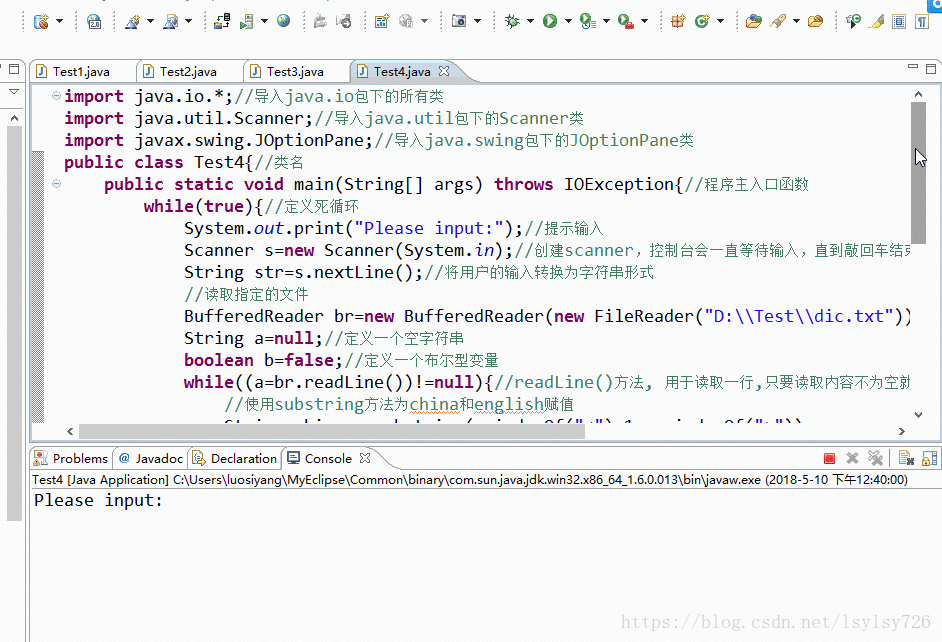Click the IOException text in main signature
The image size is (942, 642).
(619, 184)
